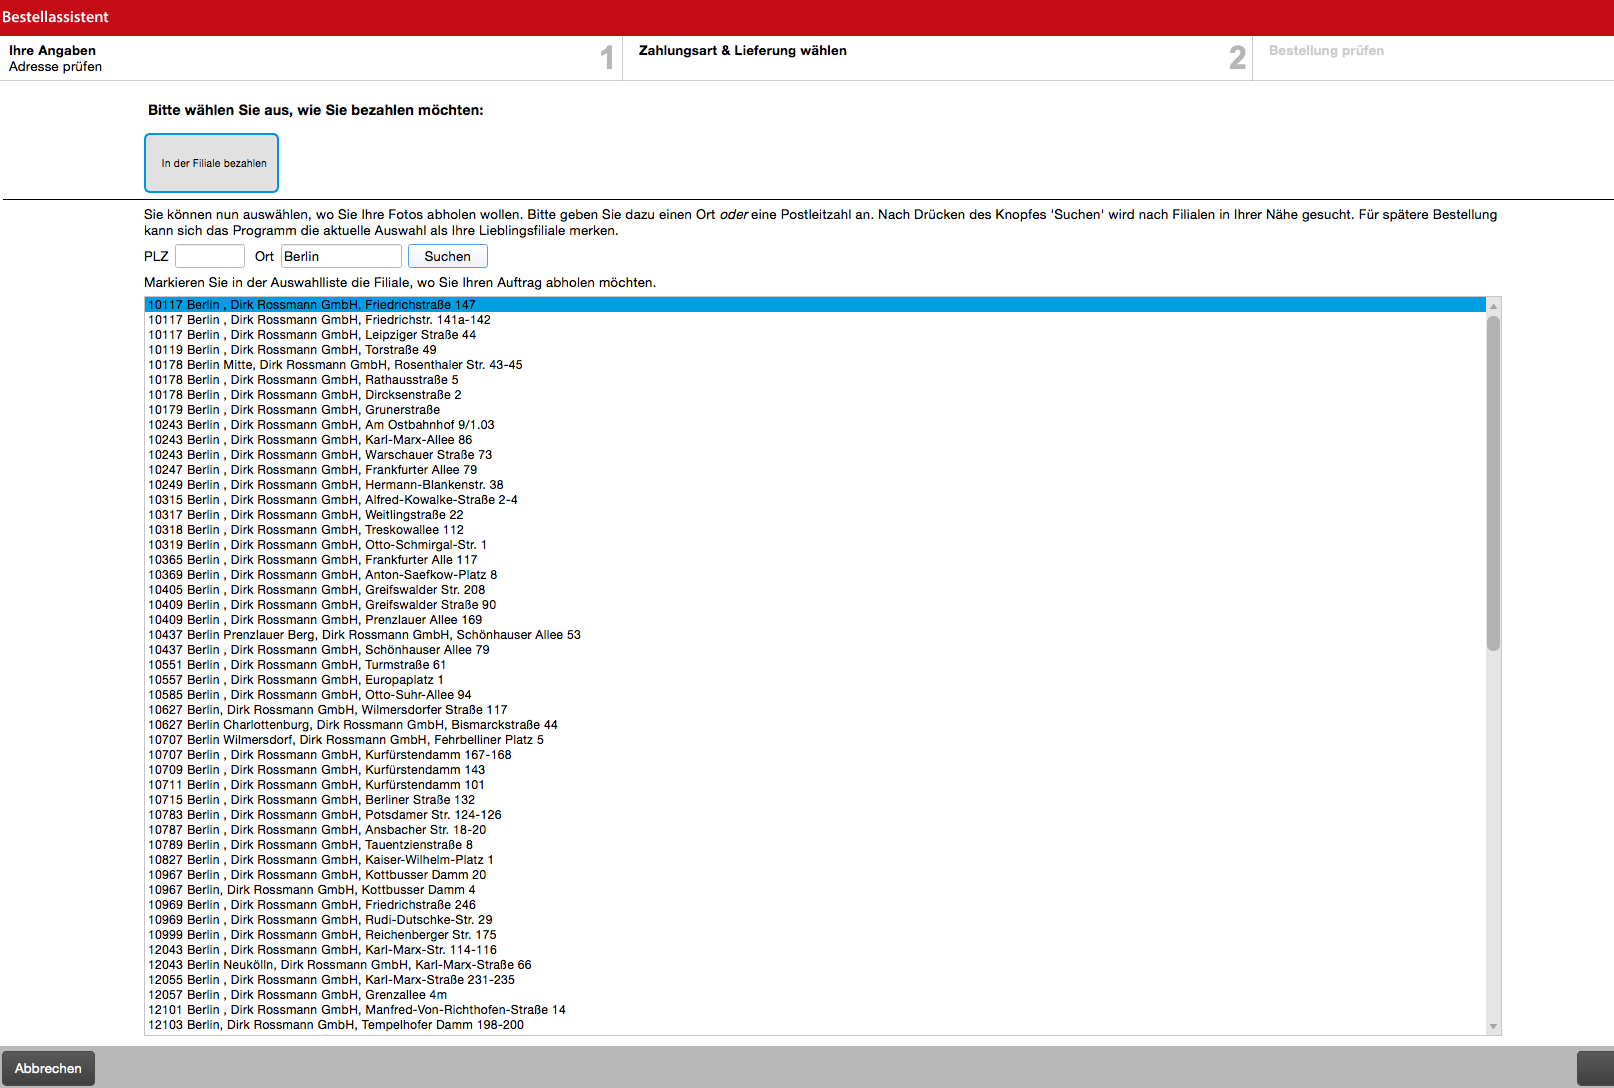Choose the Torstraße 49 branch
The height and width of the screenshot is (1088, 1614).
click(815, 350)
